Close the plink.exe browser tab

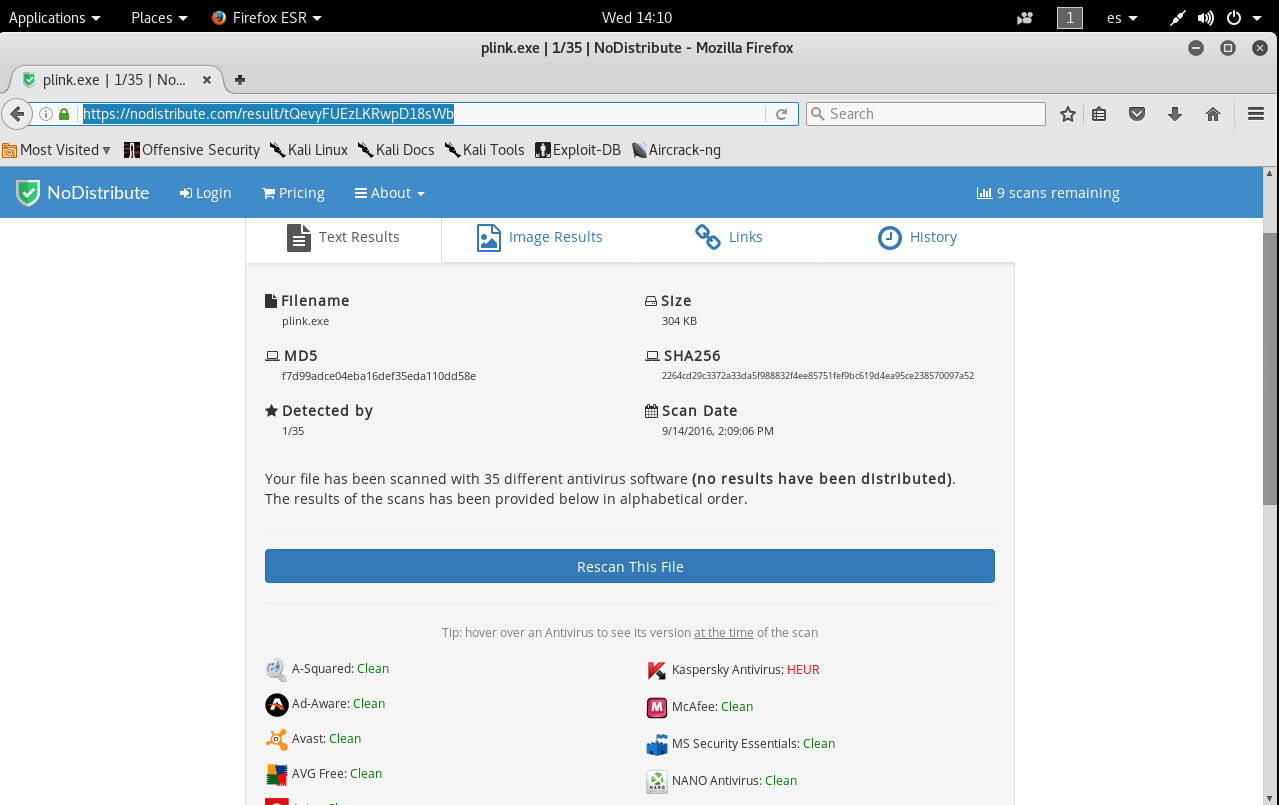tap(208, 80)
